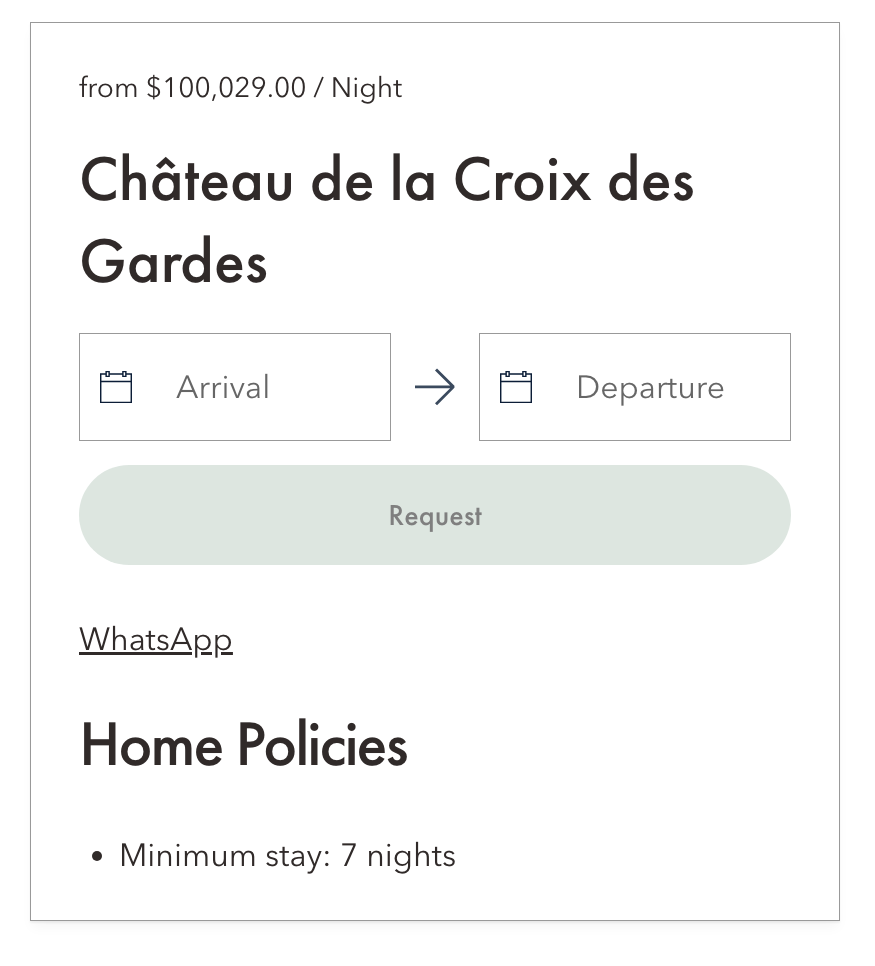Click the 'Departure' placeholder text
Screen dimensions: 875x966
tap(650, 387)
